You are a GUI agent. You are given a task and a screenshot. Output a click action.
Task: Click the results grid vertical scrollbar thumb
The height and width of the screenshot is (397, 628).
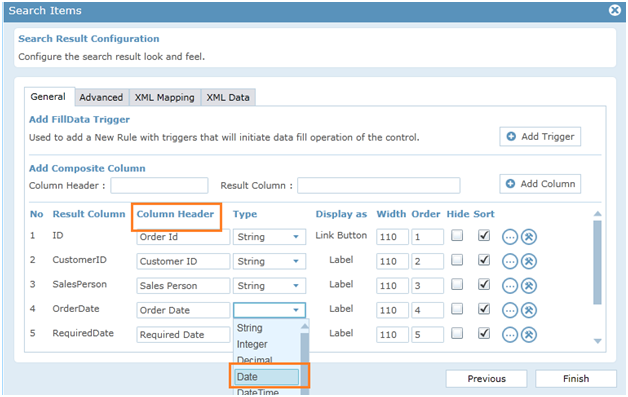597,262
